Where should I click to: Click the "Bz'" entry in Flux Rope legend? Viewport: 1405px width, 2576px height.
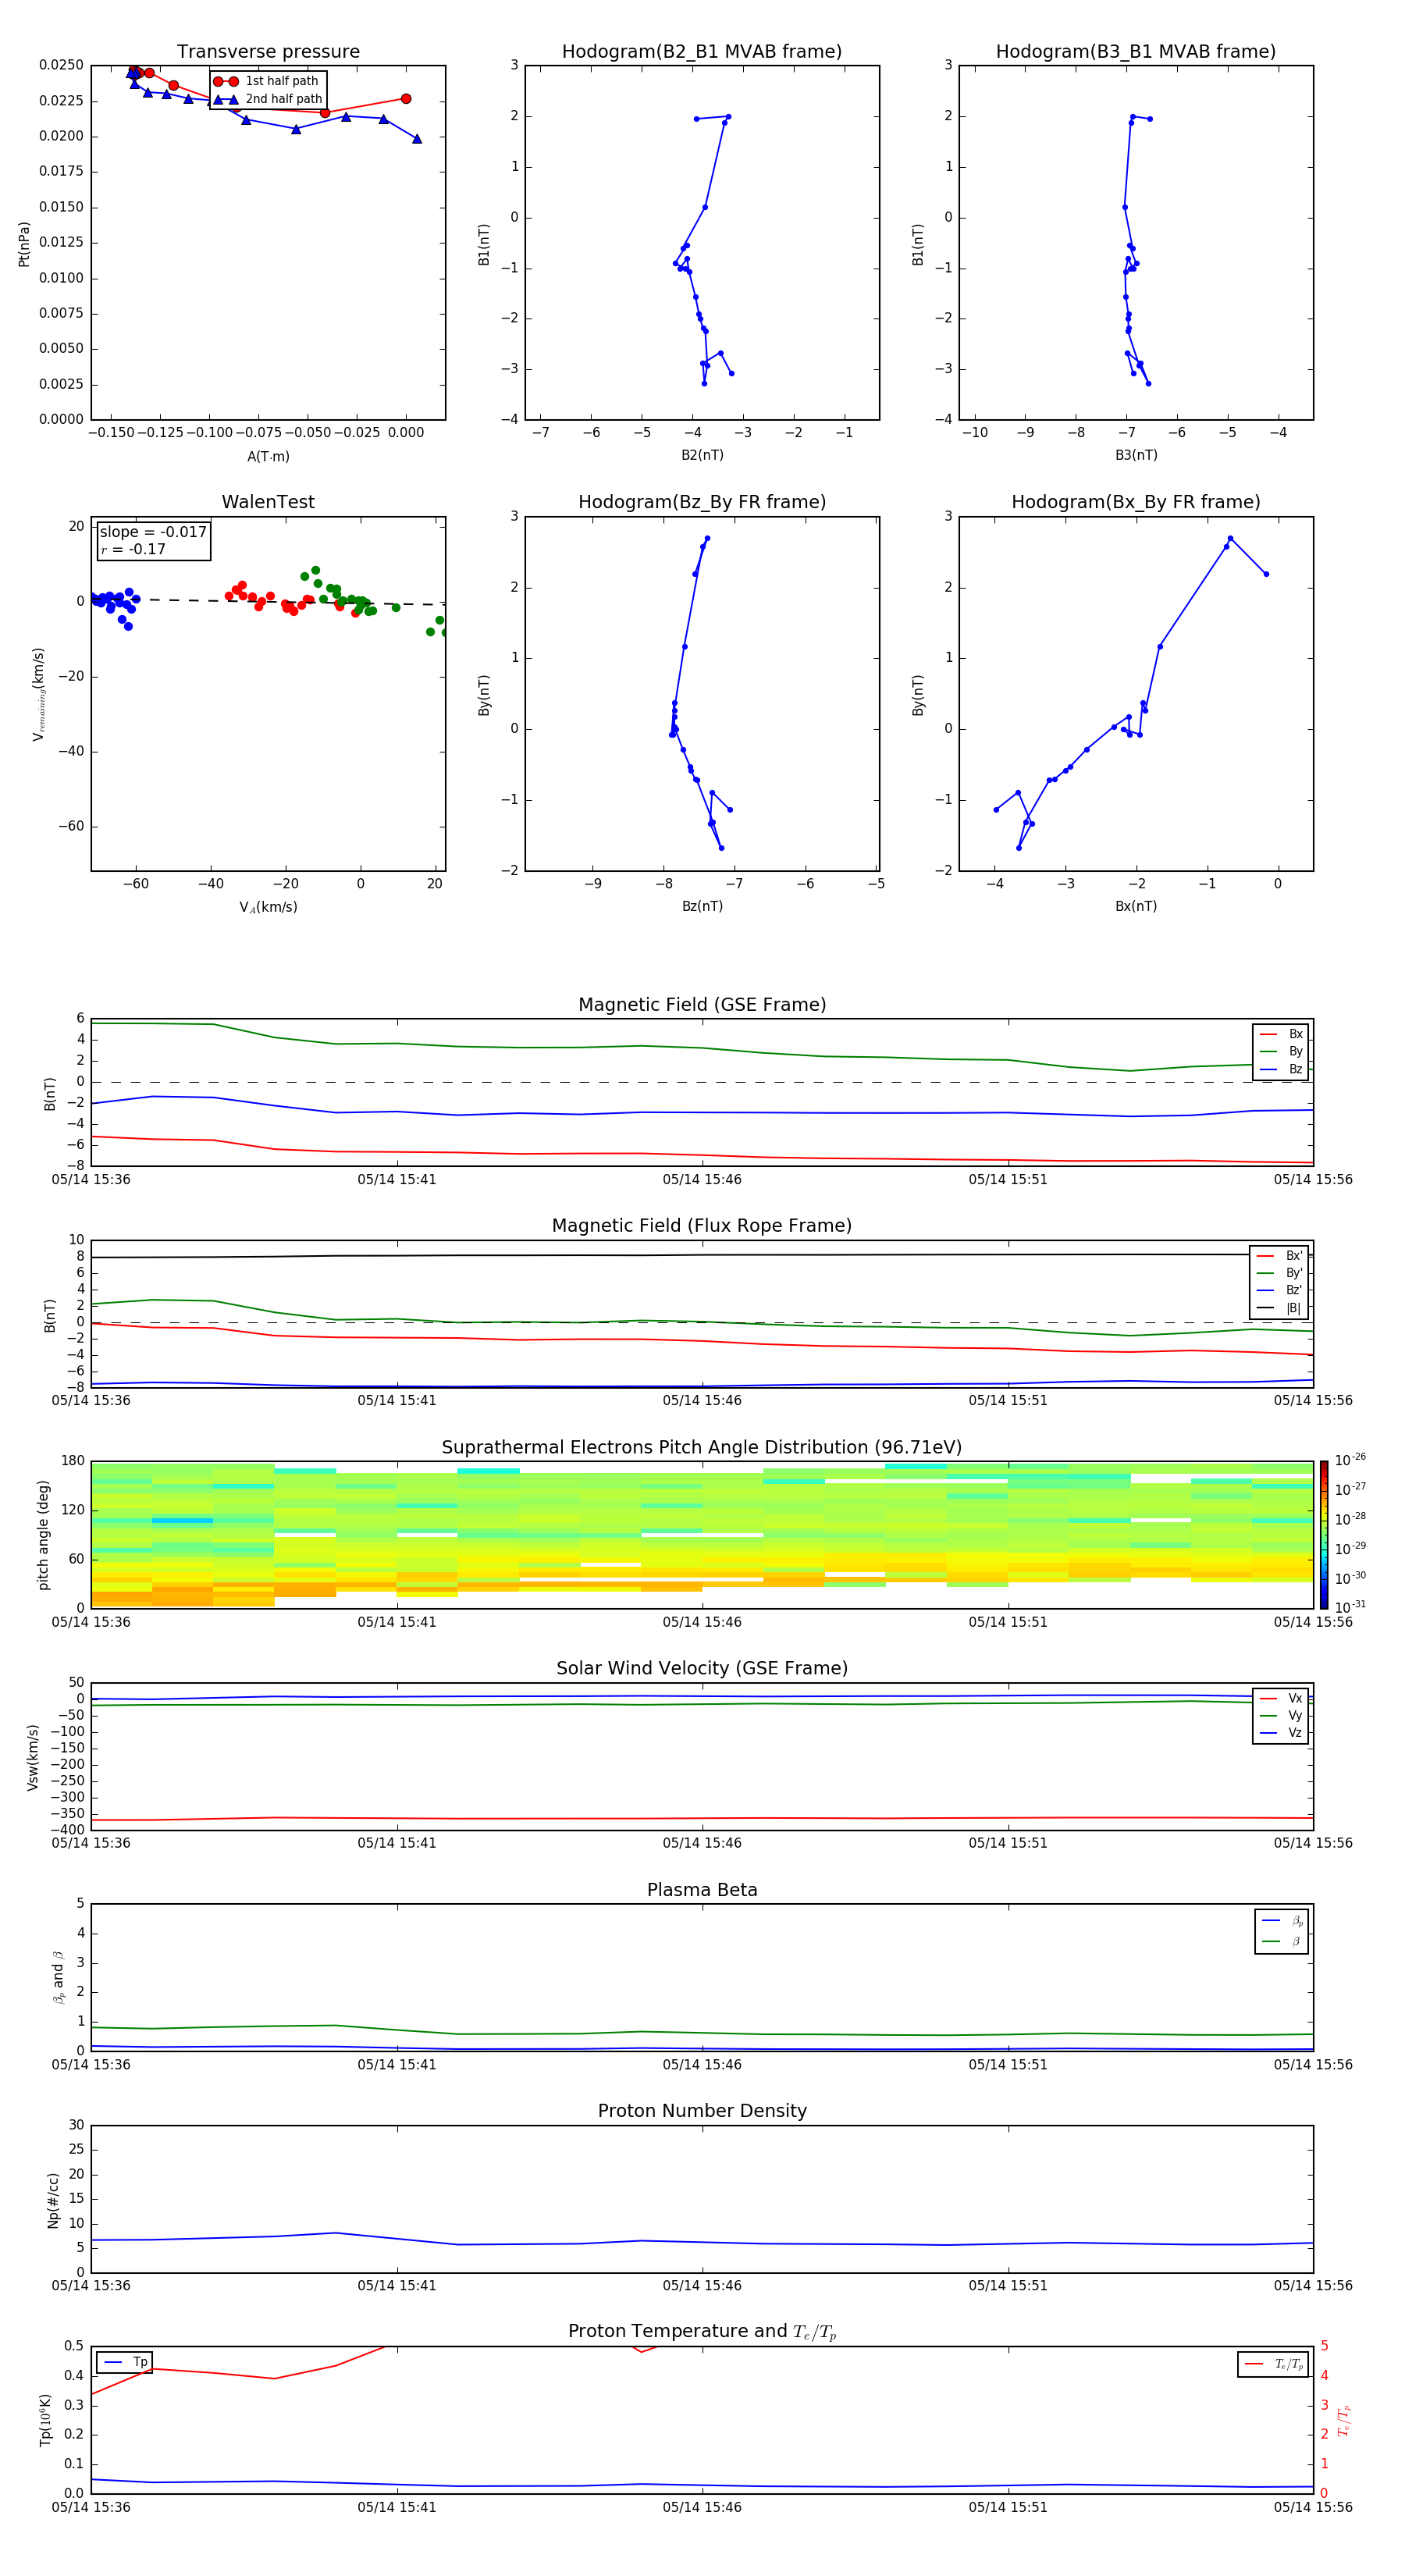(1280, 1291)
